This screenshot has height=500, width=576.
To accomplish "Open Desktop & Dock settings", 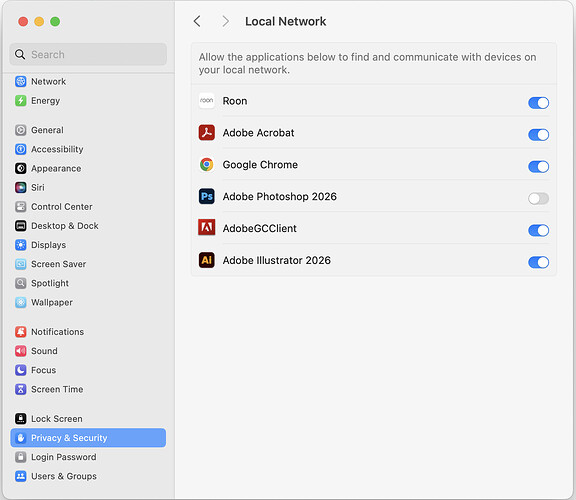I will coord(88,226).
